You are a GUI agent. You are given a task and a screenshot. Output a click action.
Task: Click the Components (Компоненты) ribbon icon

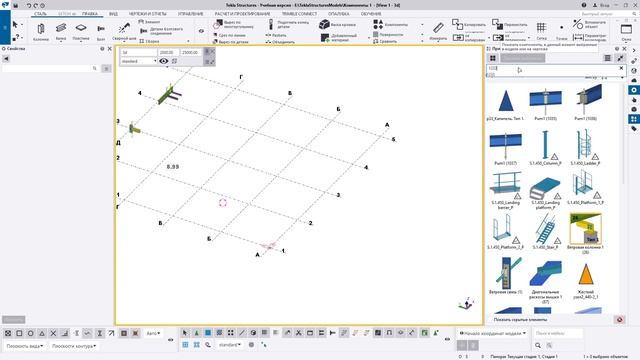coord(378,24)
